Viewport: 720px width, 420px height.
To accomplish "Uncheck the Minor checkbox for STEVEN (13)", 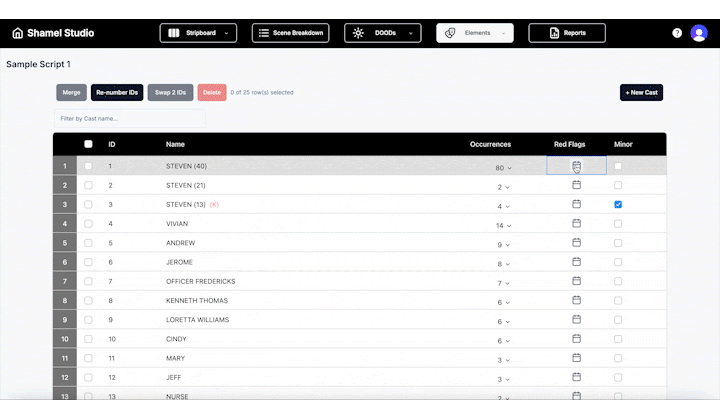I will (x=618, y=204).
